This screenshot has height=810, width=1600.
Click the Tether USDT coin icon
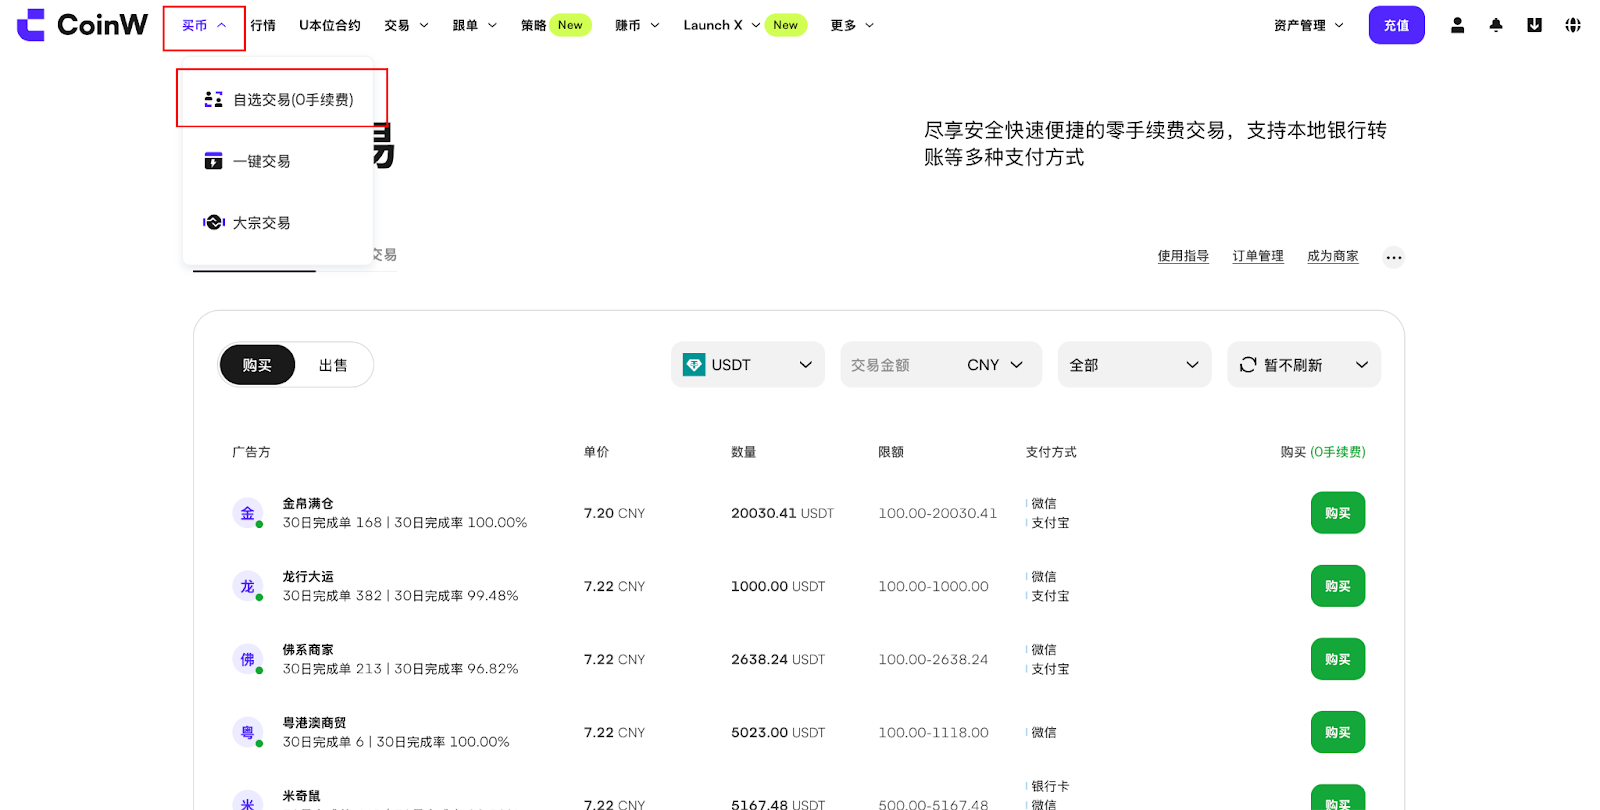[694, 365]
